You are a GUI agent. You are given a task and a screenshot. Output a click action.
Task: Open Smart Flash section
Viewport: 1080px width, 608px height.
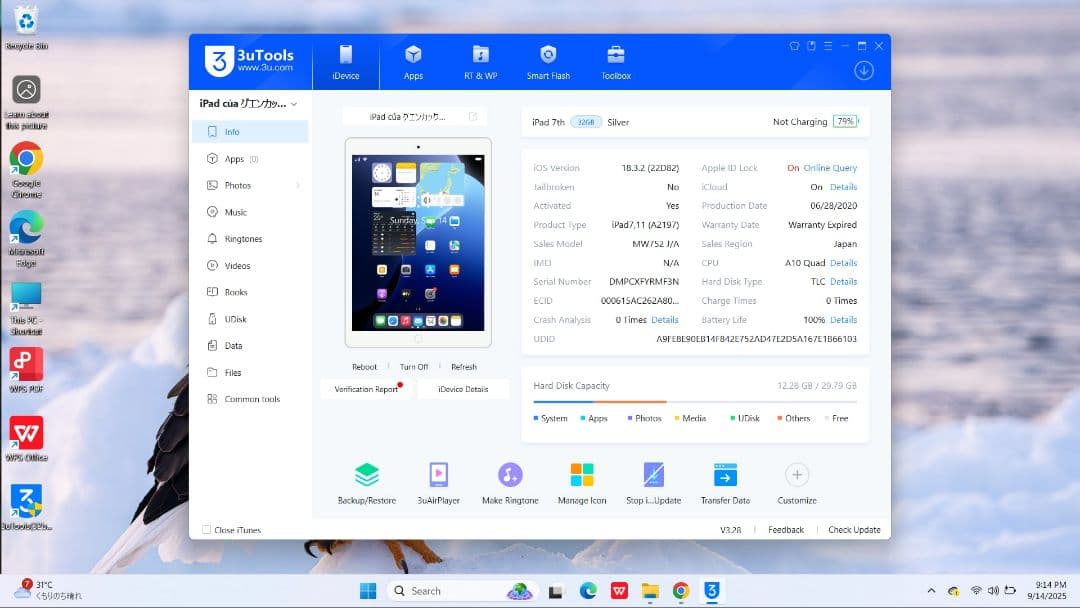point(548,62)
